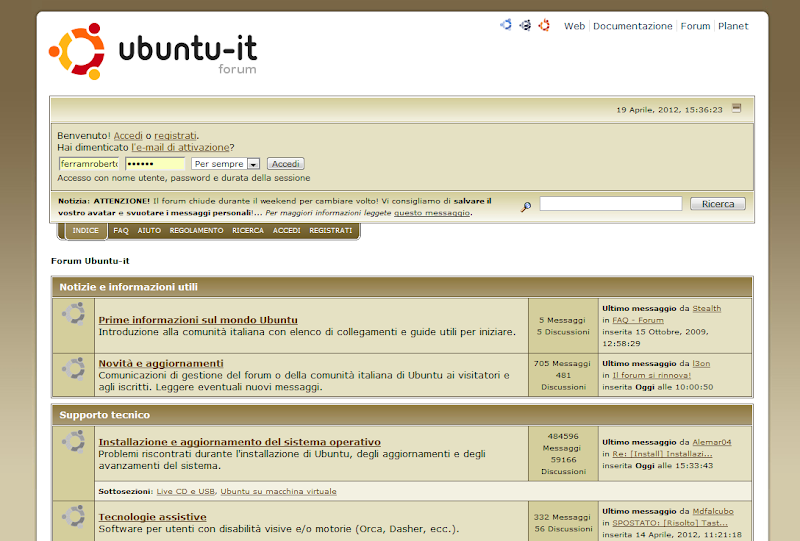Screen dimensions: 800x541
Task: Collapse the header panel using the shrink icon
Action: 737,108
